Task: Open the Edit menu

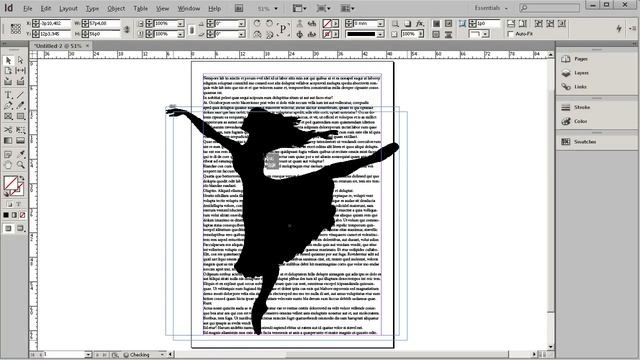Action: click(x=46, y=8)
